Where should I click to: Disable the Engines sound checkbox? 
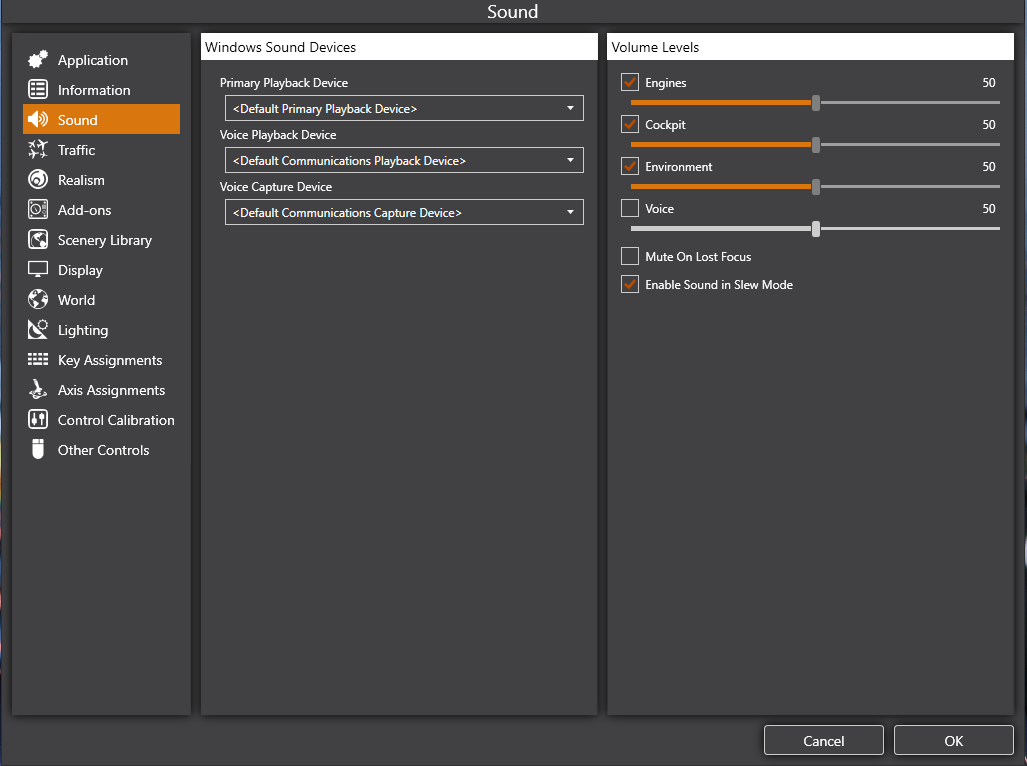[x=630, y=83]
